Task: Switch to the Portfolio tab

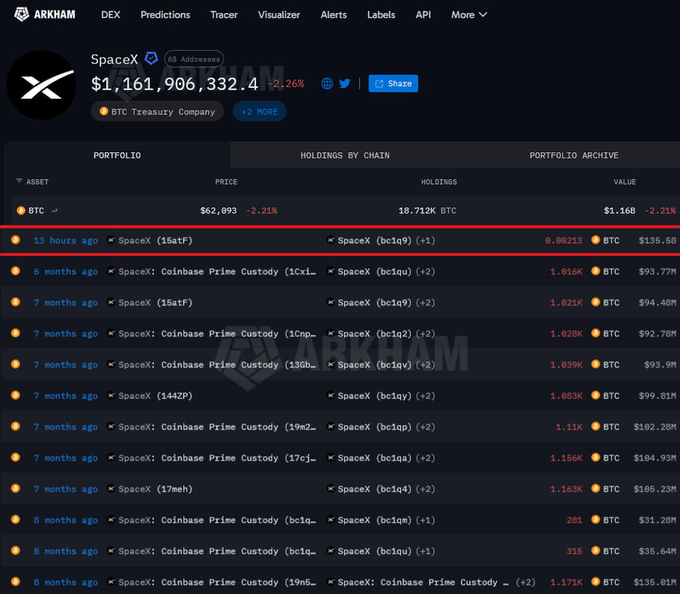Action: (117, 155)
